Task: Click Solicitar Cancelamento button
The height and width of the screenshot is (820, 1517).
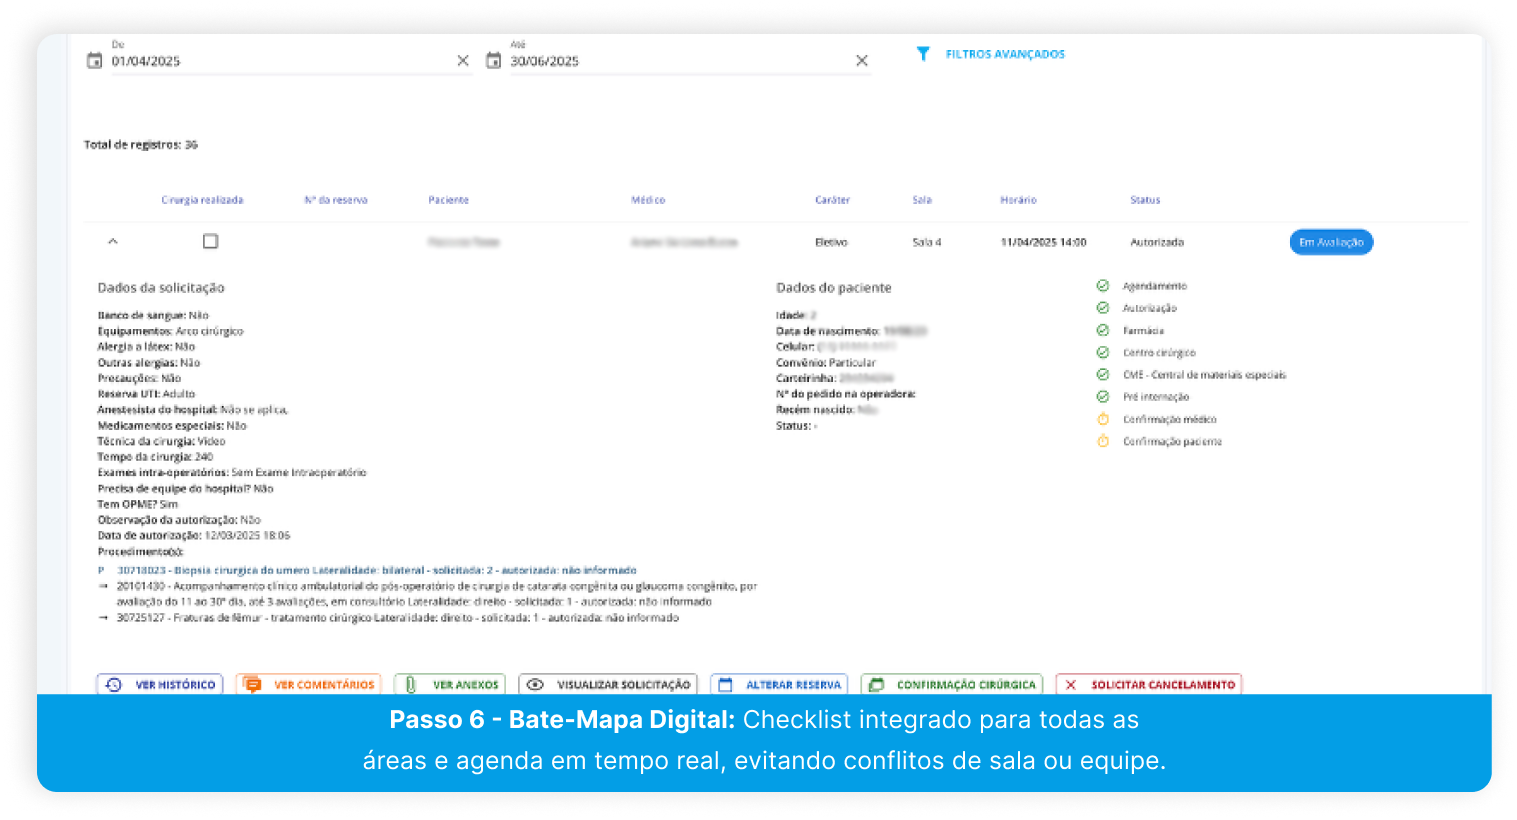Action: [x=1149, y=684]
